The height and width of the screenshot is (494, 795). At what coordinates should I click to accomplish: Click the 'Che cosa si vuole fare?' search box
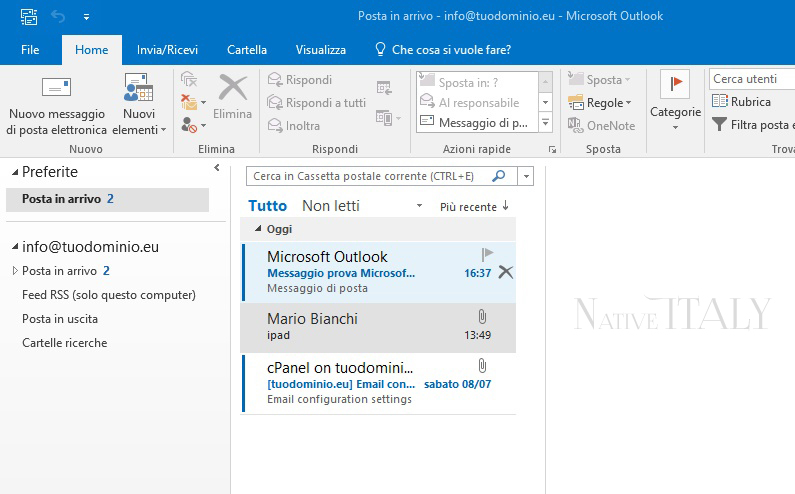pyautogui.click(x=443, y=50)
